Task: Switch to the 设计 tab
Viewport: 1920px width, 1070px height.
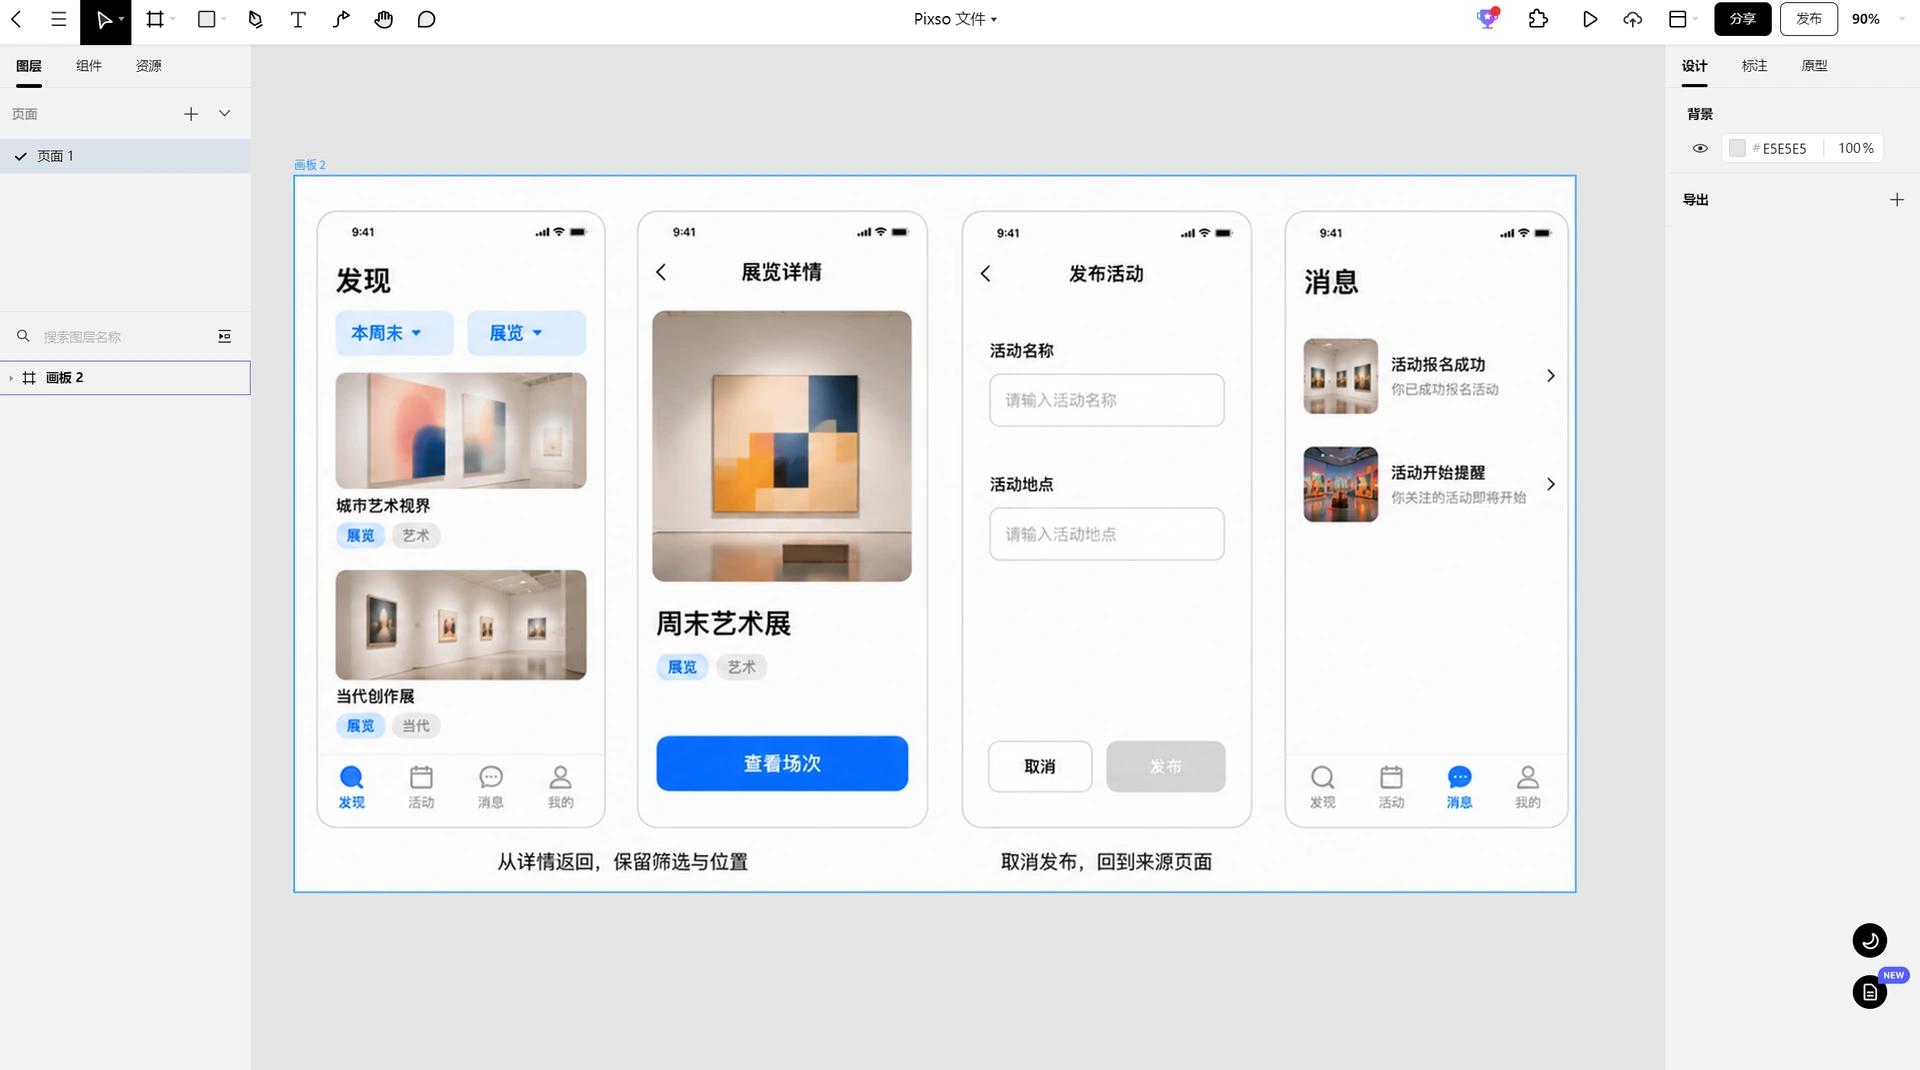Action: pos(1694,66)
